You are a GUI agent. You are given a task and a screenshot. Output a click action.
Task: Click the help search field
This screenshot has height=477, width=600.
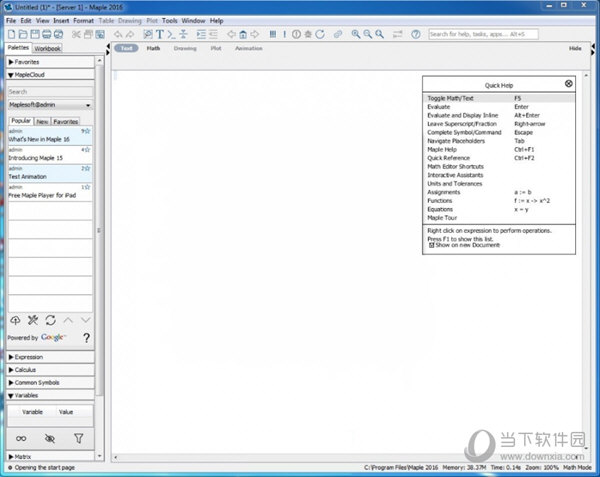[483, 34]
